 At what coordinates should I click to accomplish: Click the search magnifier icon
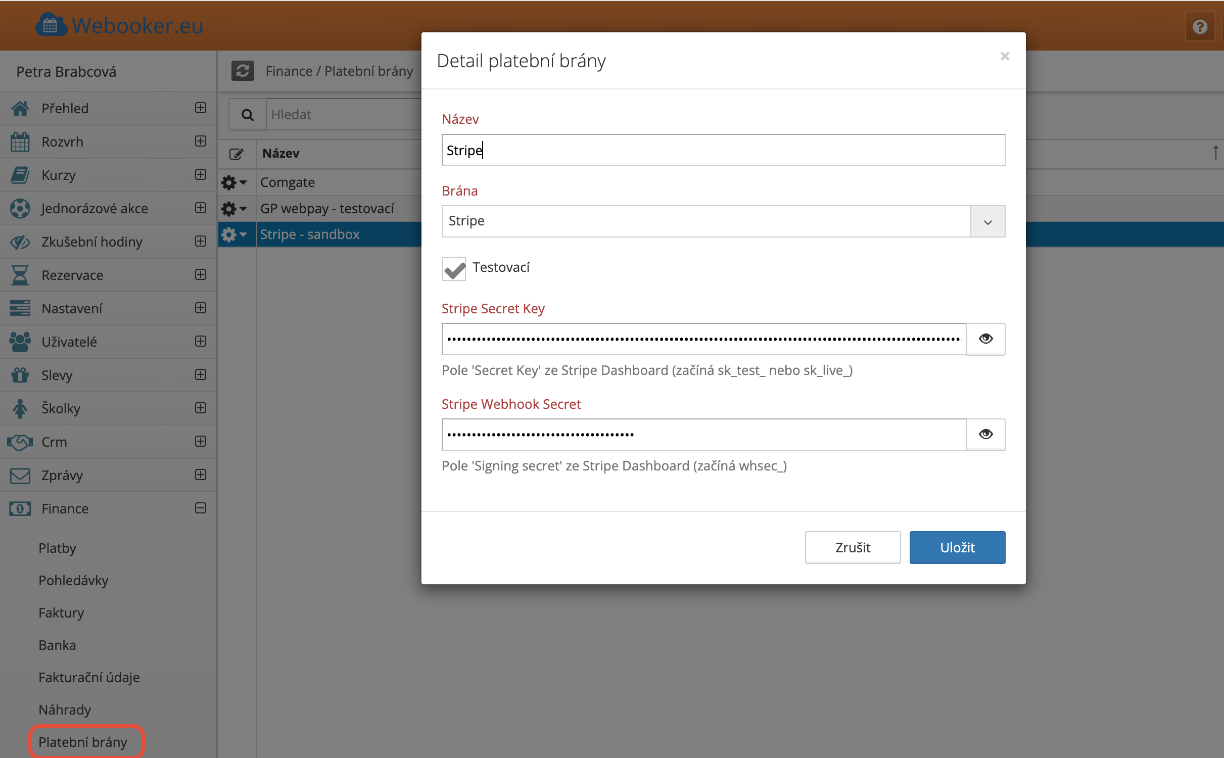(x=247, y=115)
